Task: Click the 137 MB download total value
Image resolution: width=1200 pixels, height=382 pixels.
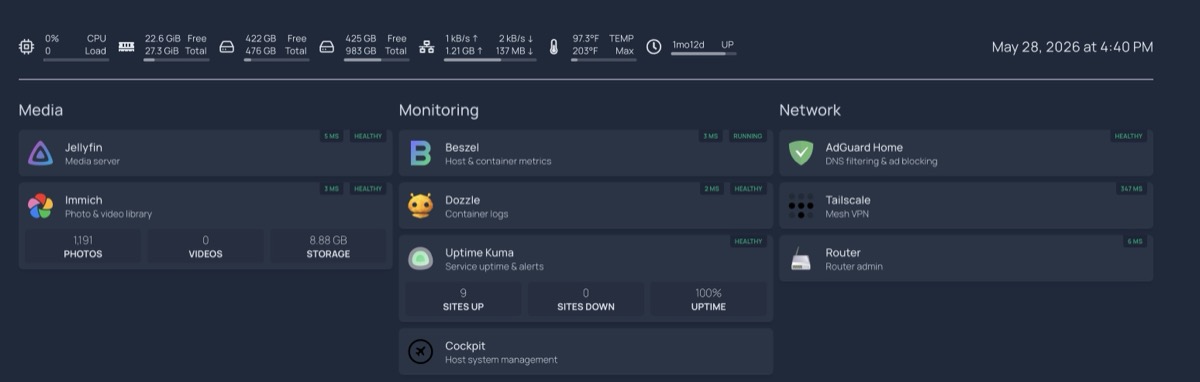Action: pyautogui.click(x=514, y=51)
